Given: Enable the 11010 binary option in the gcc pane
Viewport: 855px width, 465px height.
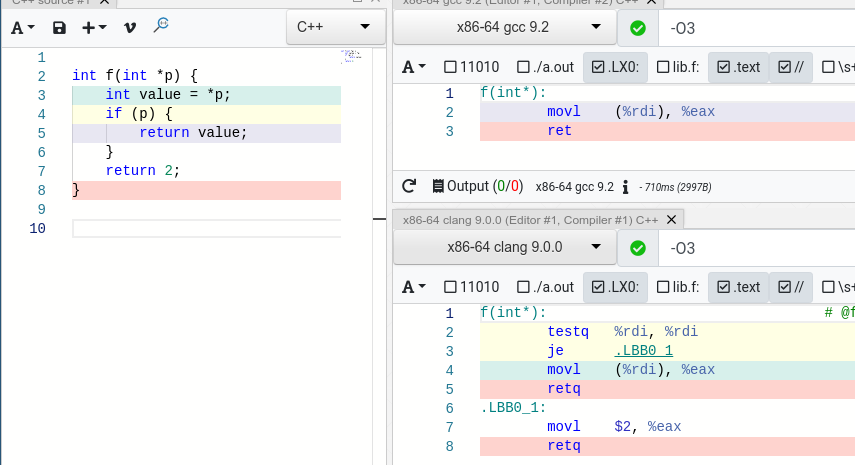Looking at the screenshot, I should 471,67.
